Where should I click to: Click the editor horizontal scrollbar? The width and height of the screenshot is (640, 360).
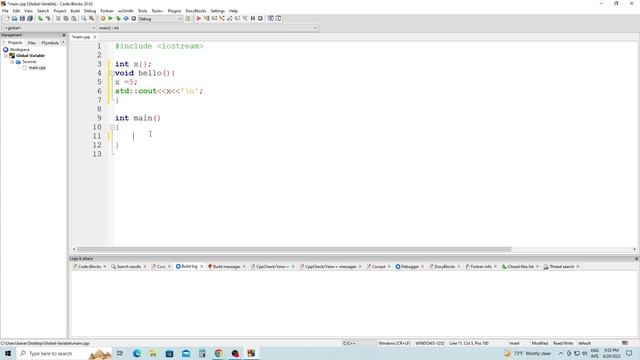[x=294, y=249]
